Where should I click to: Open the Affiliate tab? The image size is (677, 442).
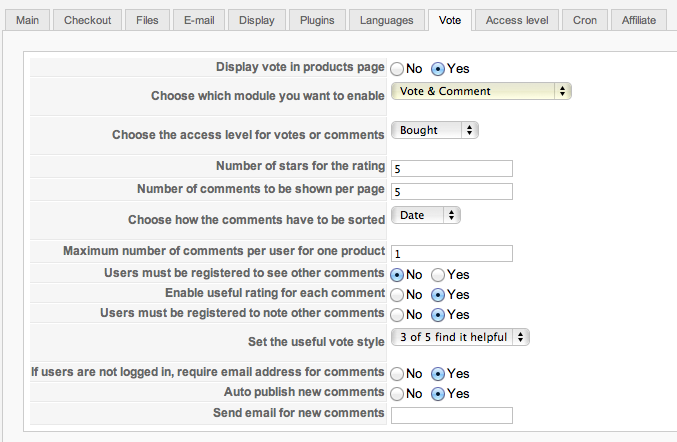(639, 20)
